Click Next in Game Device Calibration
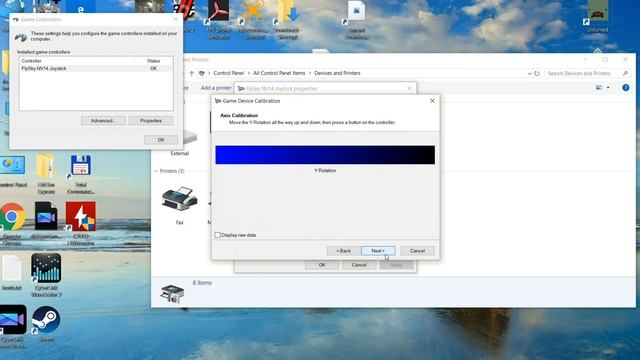 point(378,251)
